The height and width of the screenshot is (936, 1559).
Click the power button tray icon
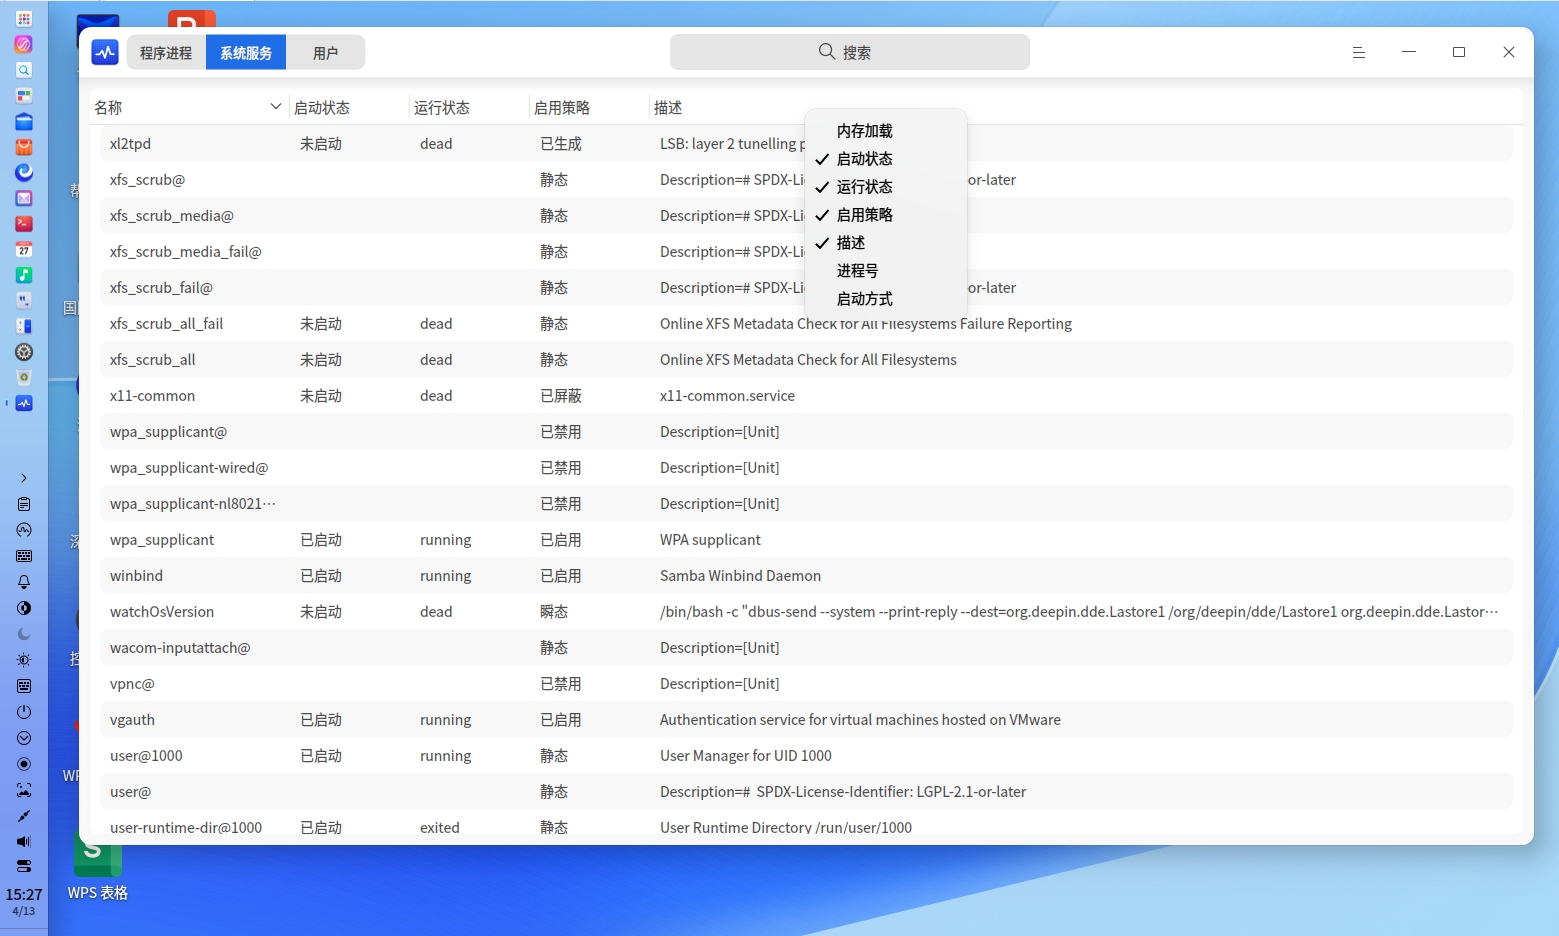tap(24, 712)
